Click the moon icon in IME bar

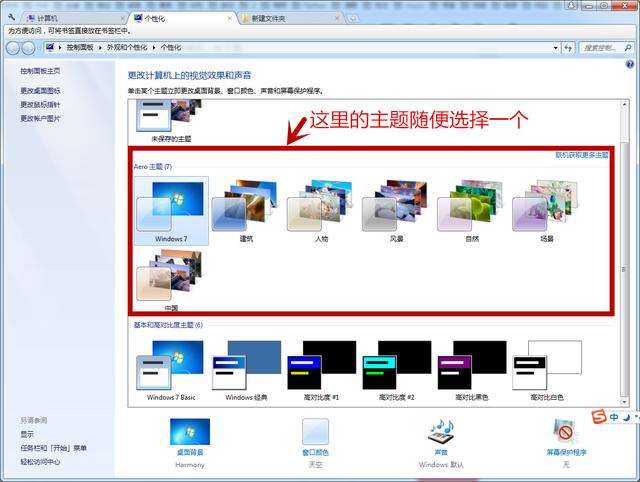point(626,417)
